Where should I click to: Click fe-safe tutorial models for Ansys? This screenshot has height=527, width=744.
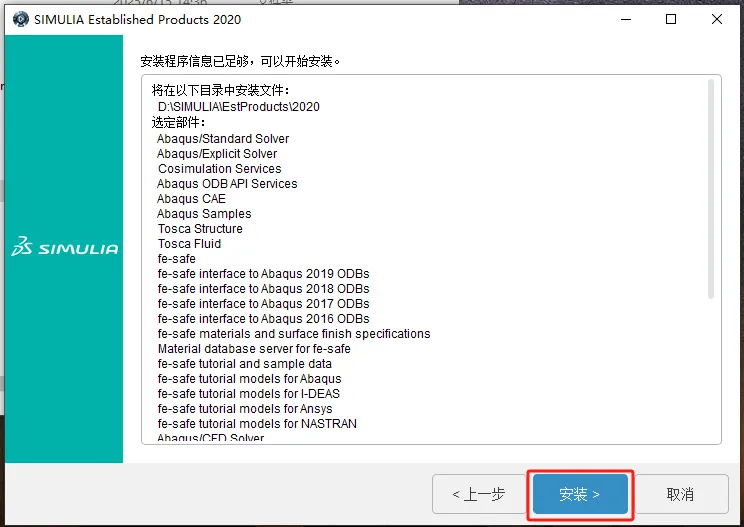pyautogui.click(x=245, y=409)
